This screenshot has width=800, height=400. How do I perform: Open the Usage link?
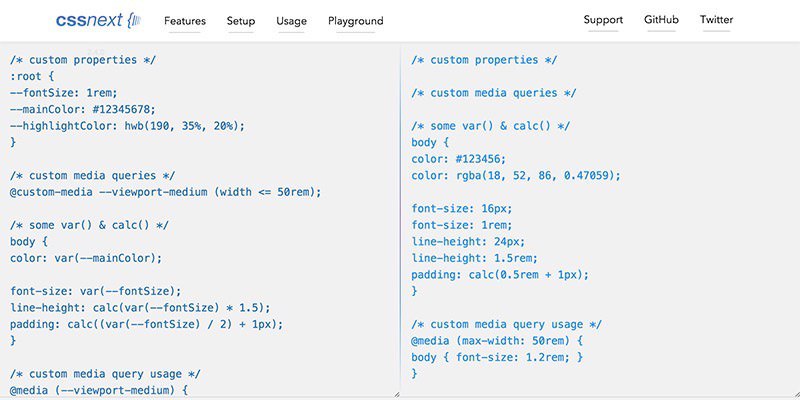[x=291, y=21]
